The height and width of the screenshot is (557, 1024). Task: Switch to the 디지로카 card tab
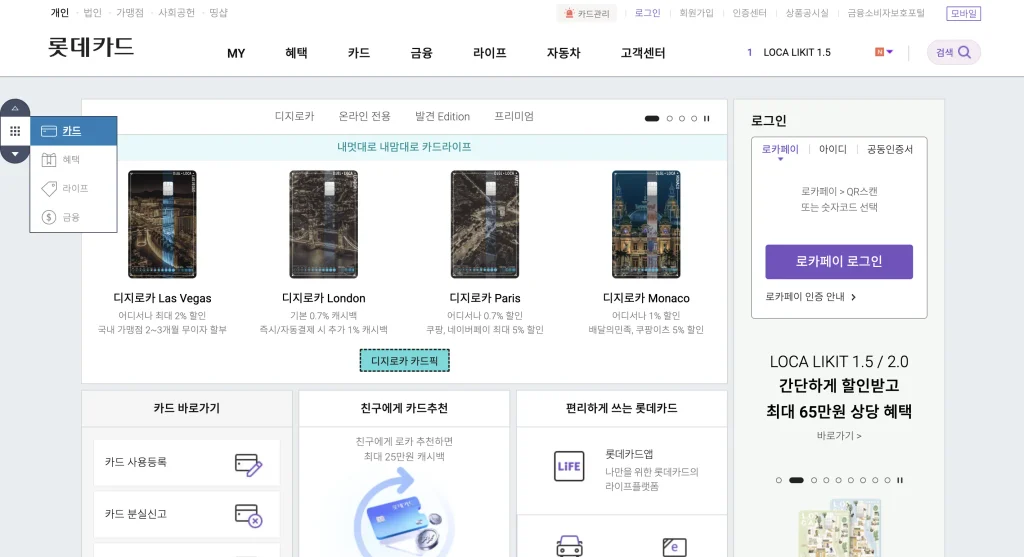click(295, 116)
